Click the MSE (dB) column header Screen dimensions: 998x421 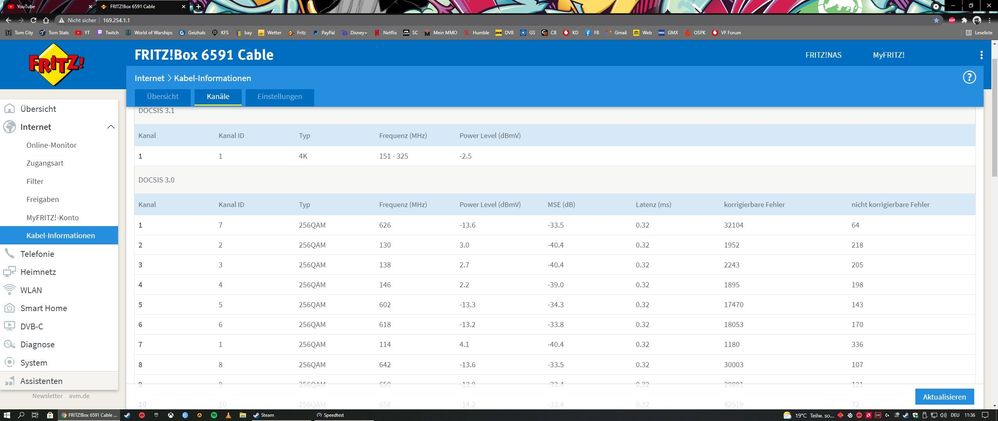pyautogui.click(x=561, y=205)
